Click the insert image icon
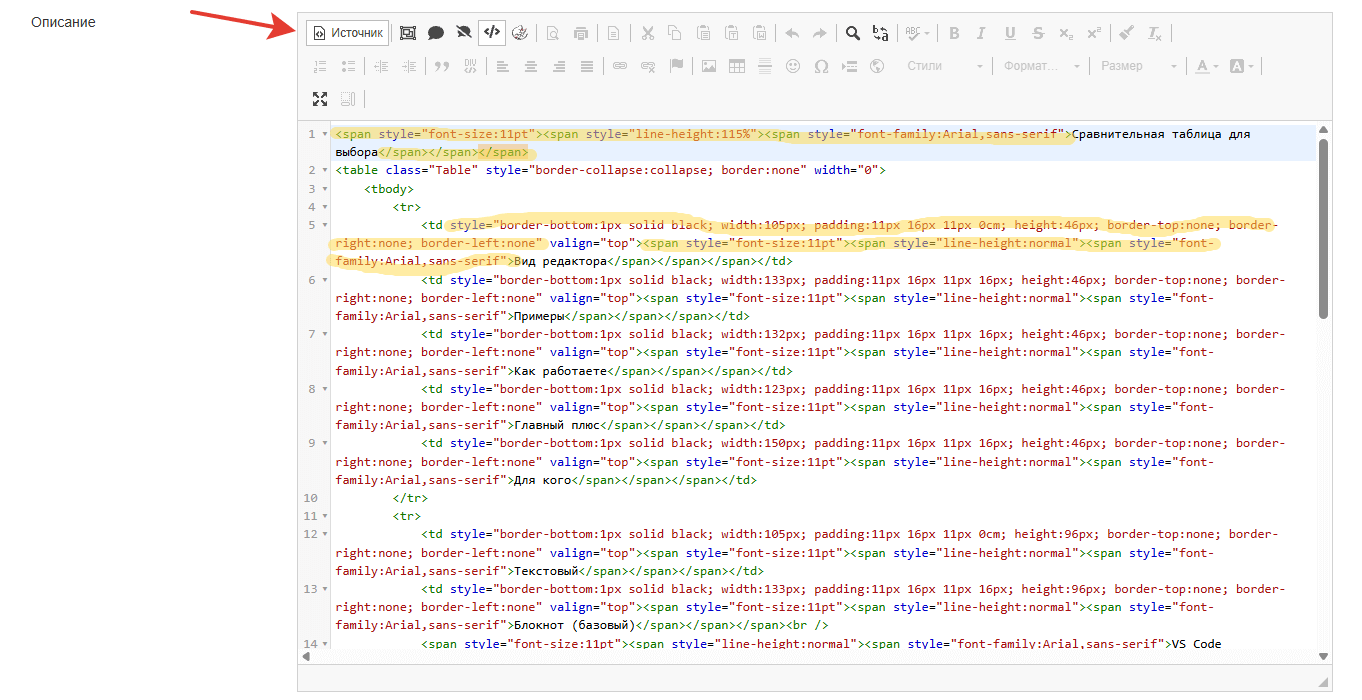The height and width of the screenshot is (700, 1362). [x=709, y=67]
